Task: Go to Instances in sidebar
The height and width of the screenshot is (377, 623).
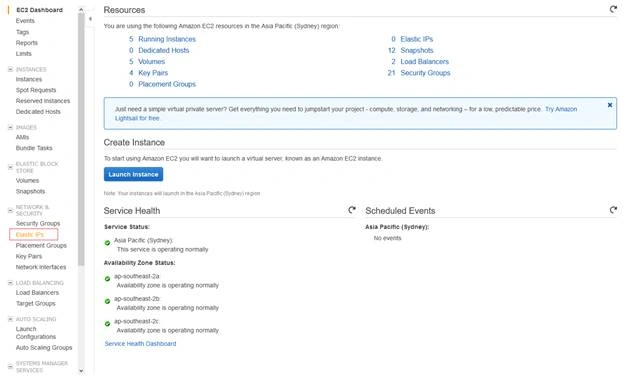Action: coord(29,79)
